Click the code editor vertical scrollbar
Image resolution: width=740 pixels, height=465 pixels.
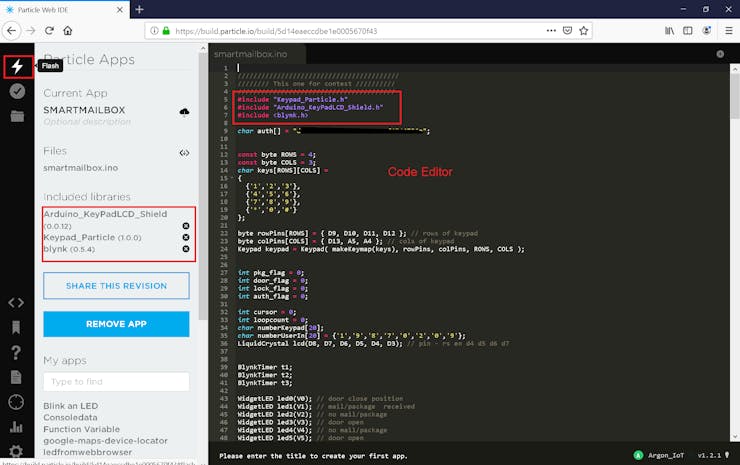pos(735,253)
